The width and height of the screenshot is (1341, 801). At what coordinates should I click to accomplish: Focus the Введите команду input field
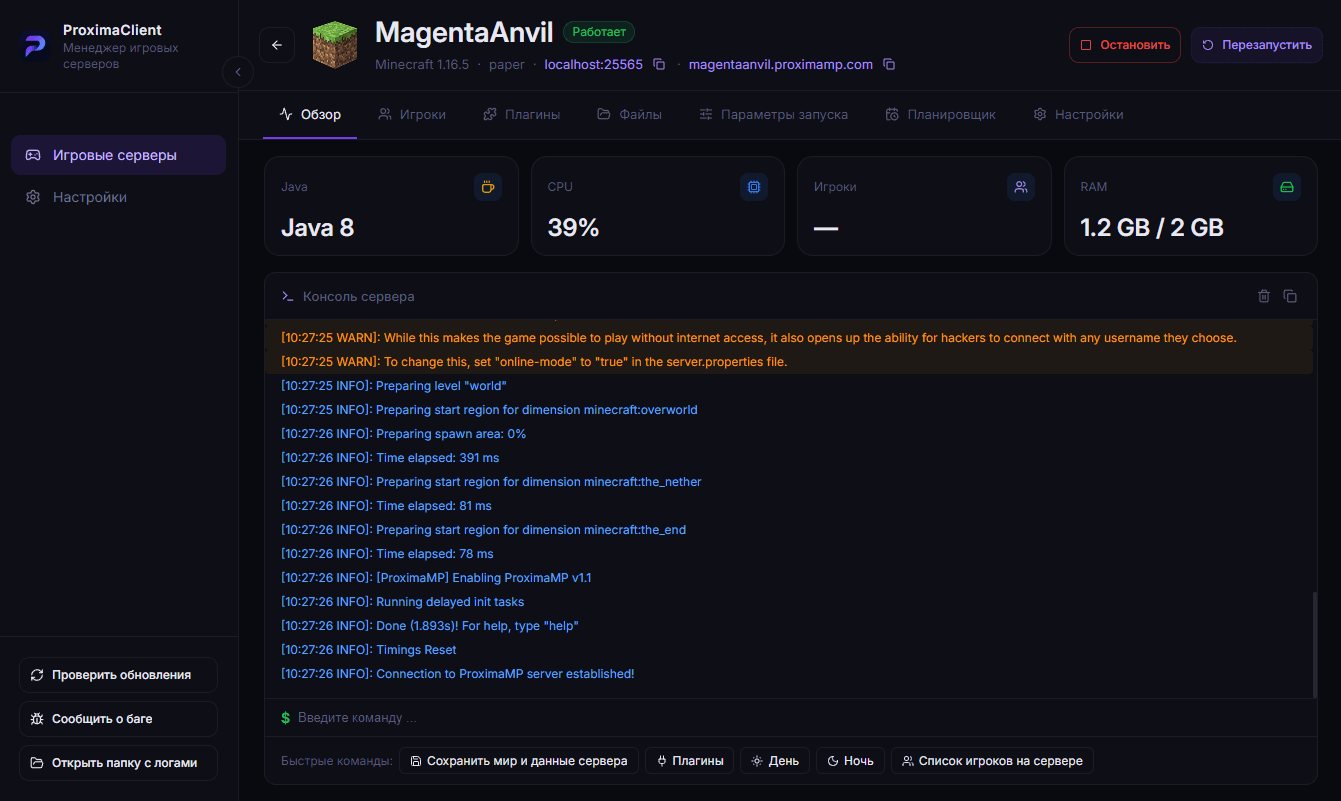coord(790,718)
